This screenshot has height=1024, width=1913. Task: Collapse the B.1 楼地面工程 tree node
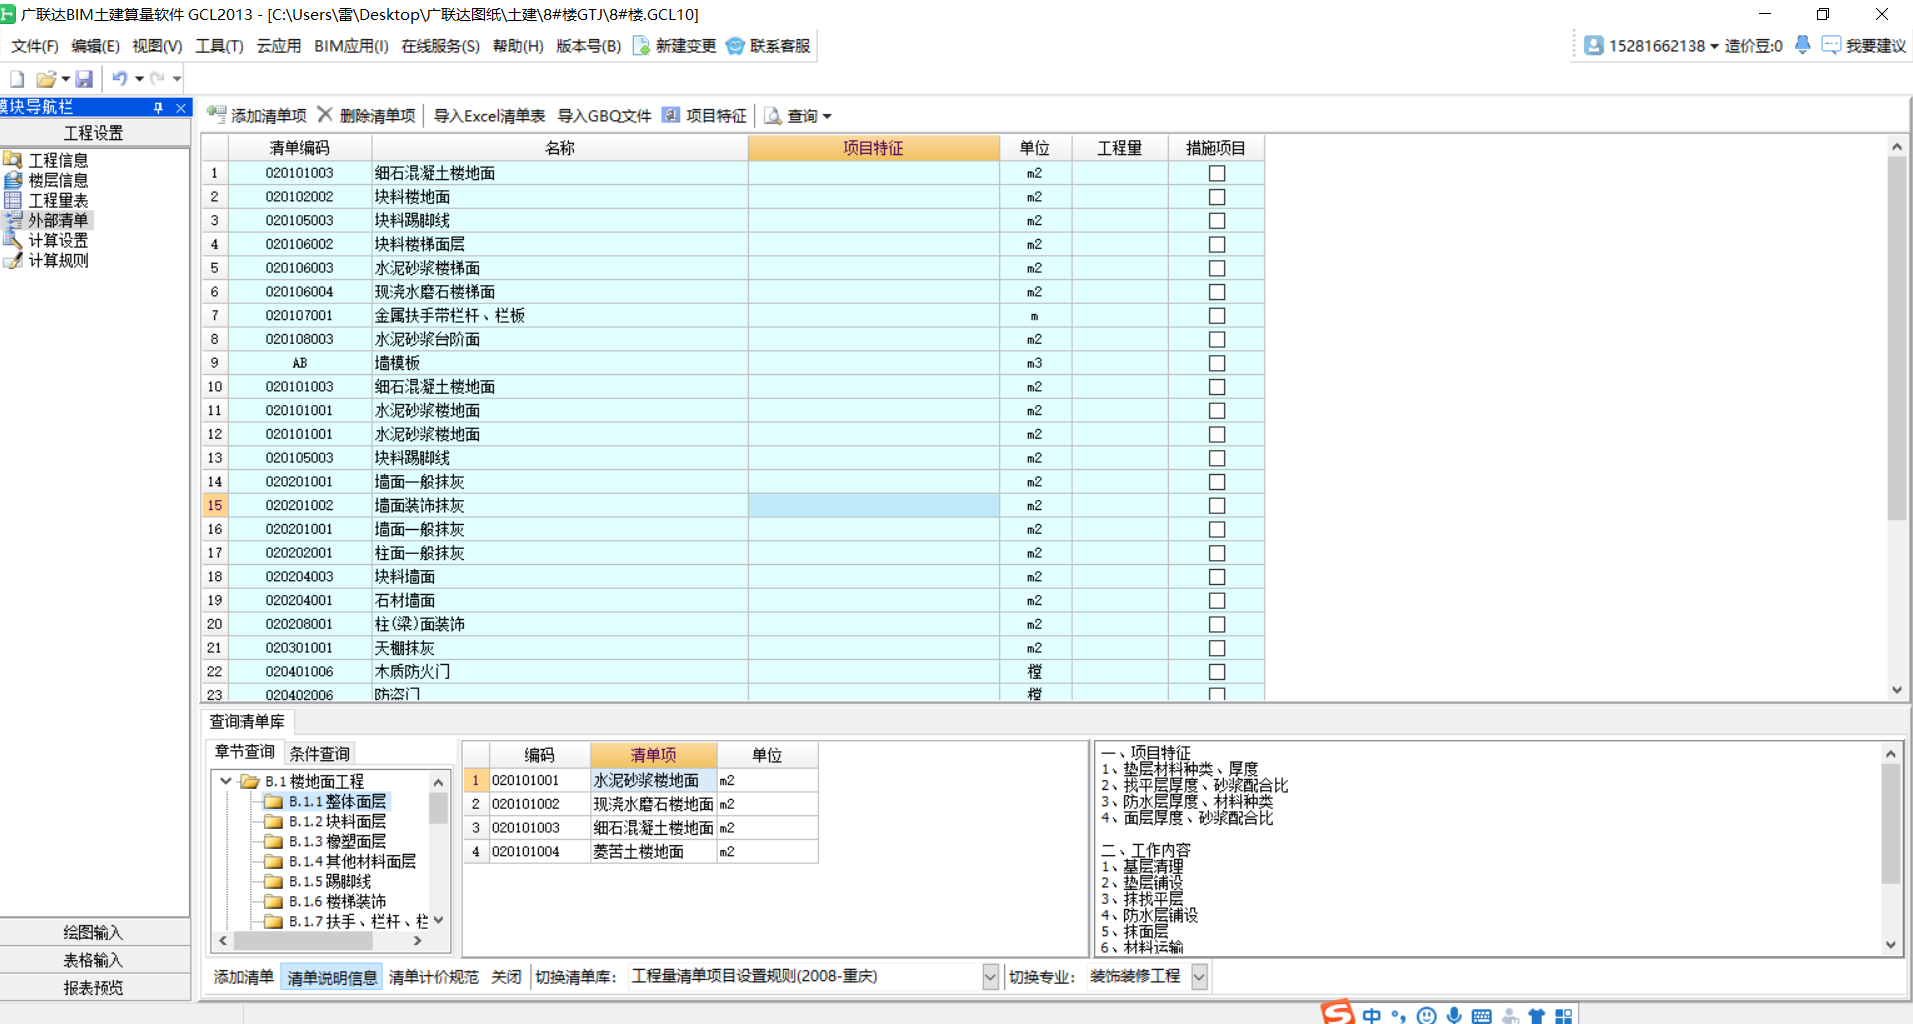(x=226, y=781)
